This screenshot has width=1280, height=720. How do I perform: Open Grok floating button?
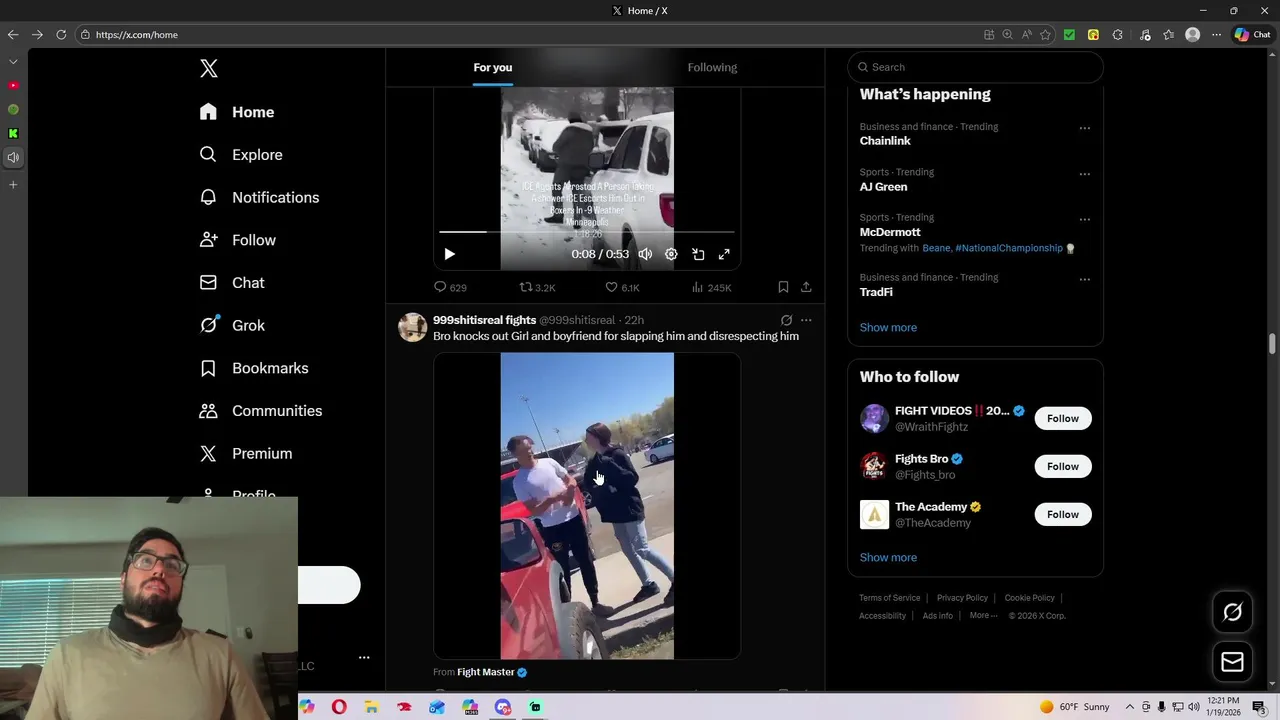1232,612
